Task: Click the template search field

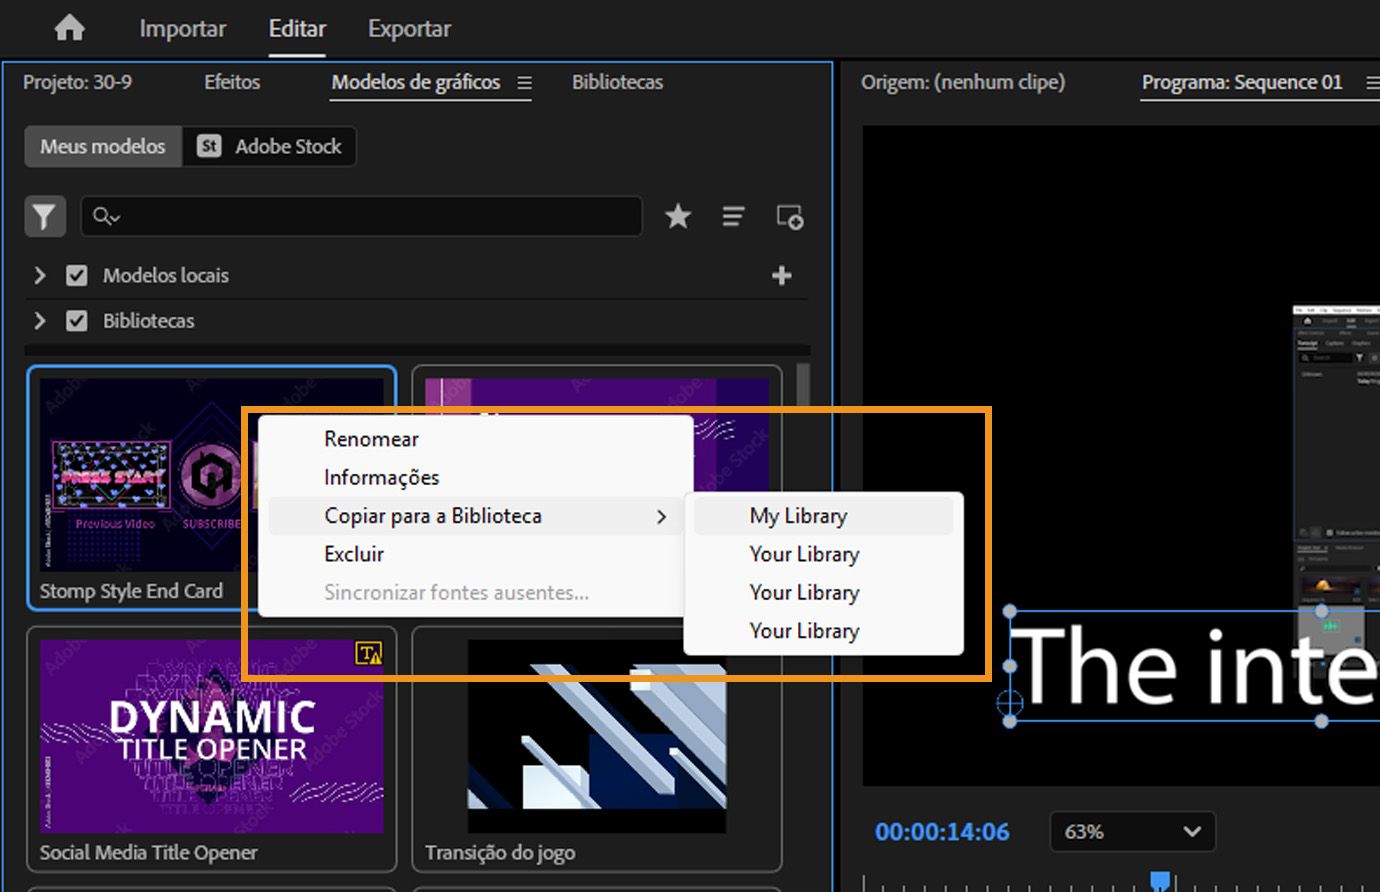Action: pos(361,216)
